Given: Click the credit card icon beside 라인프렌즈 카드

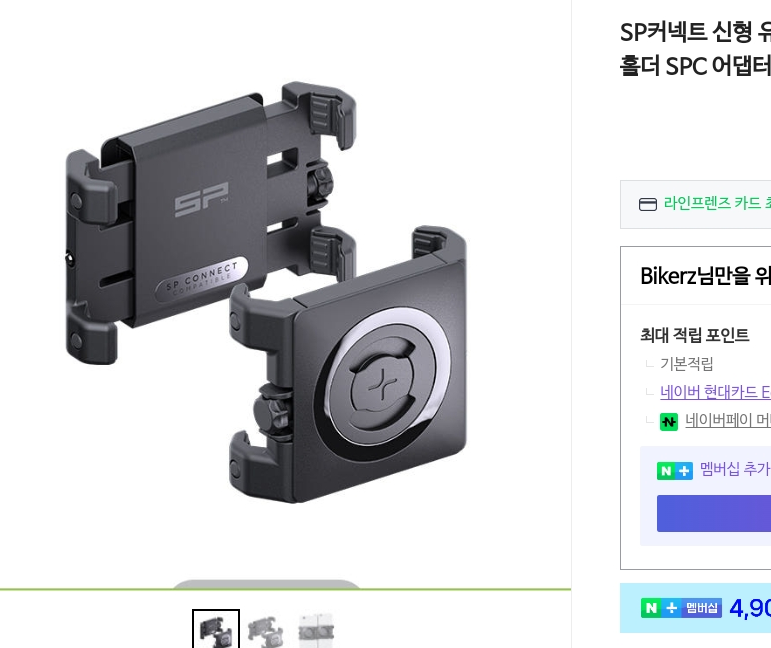Looking at the screenshot, I should click(x=648, y=204).
